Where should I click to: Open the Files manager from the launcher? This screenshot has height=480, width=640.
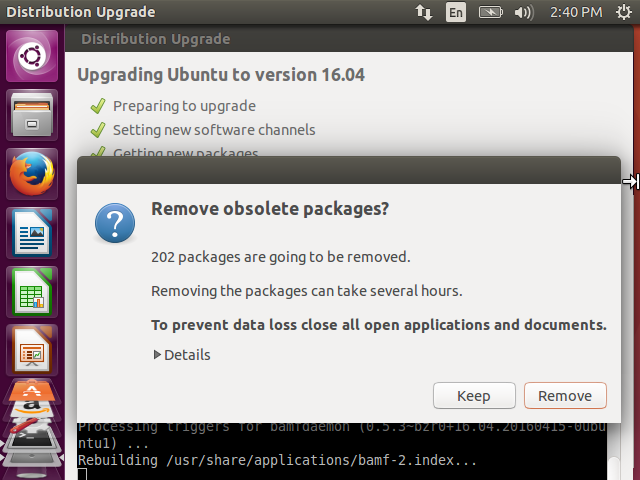32,115
